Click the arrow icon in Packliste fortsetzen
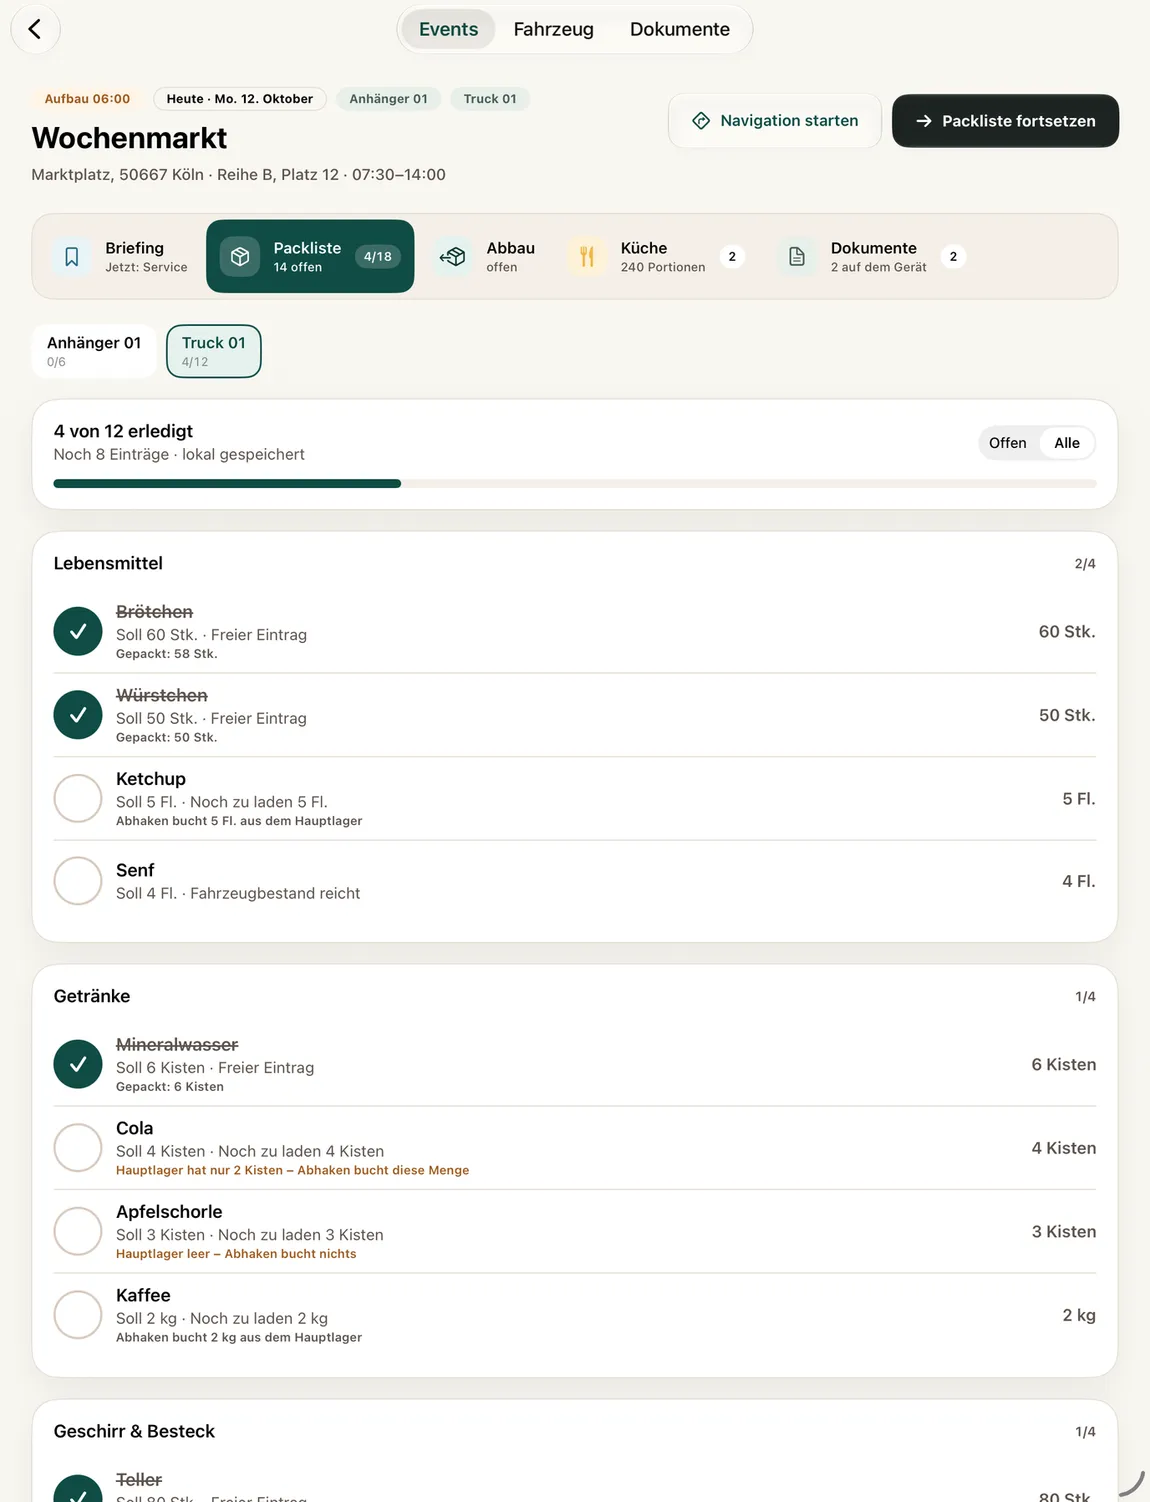The width and height of the screenshot is (1150, 1502). (924, 121)
